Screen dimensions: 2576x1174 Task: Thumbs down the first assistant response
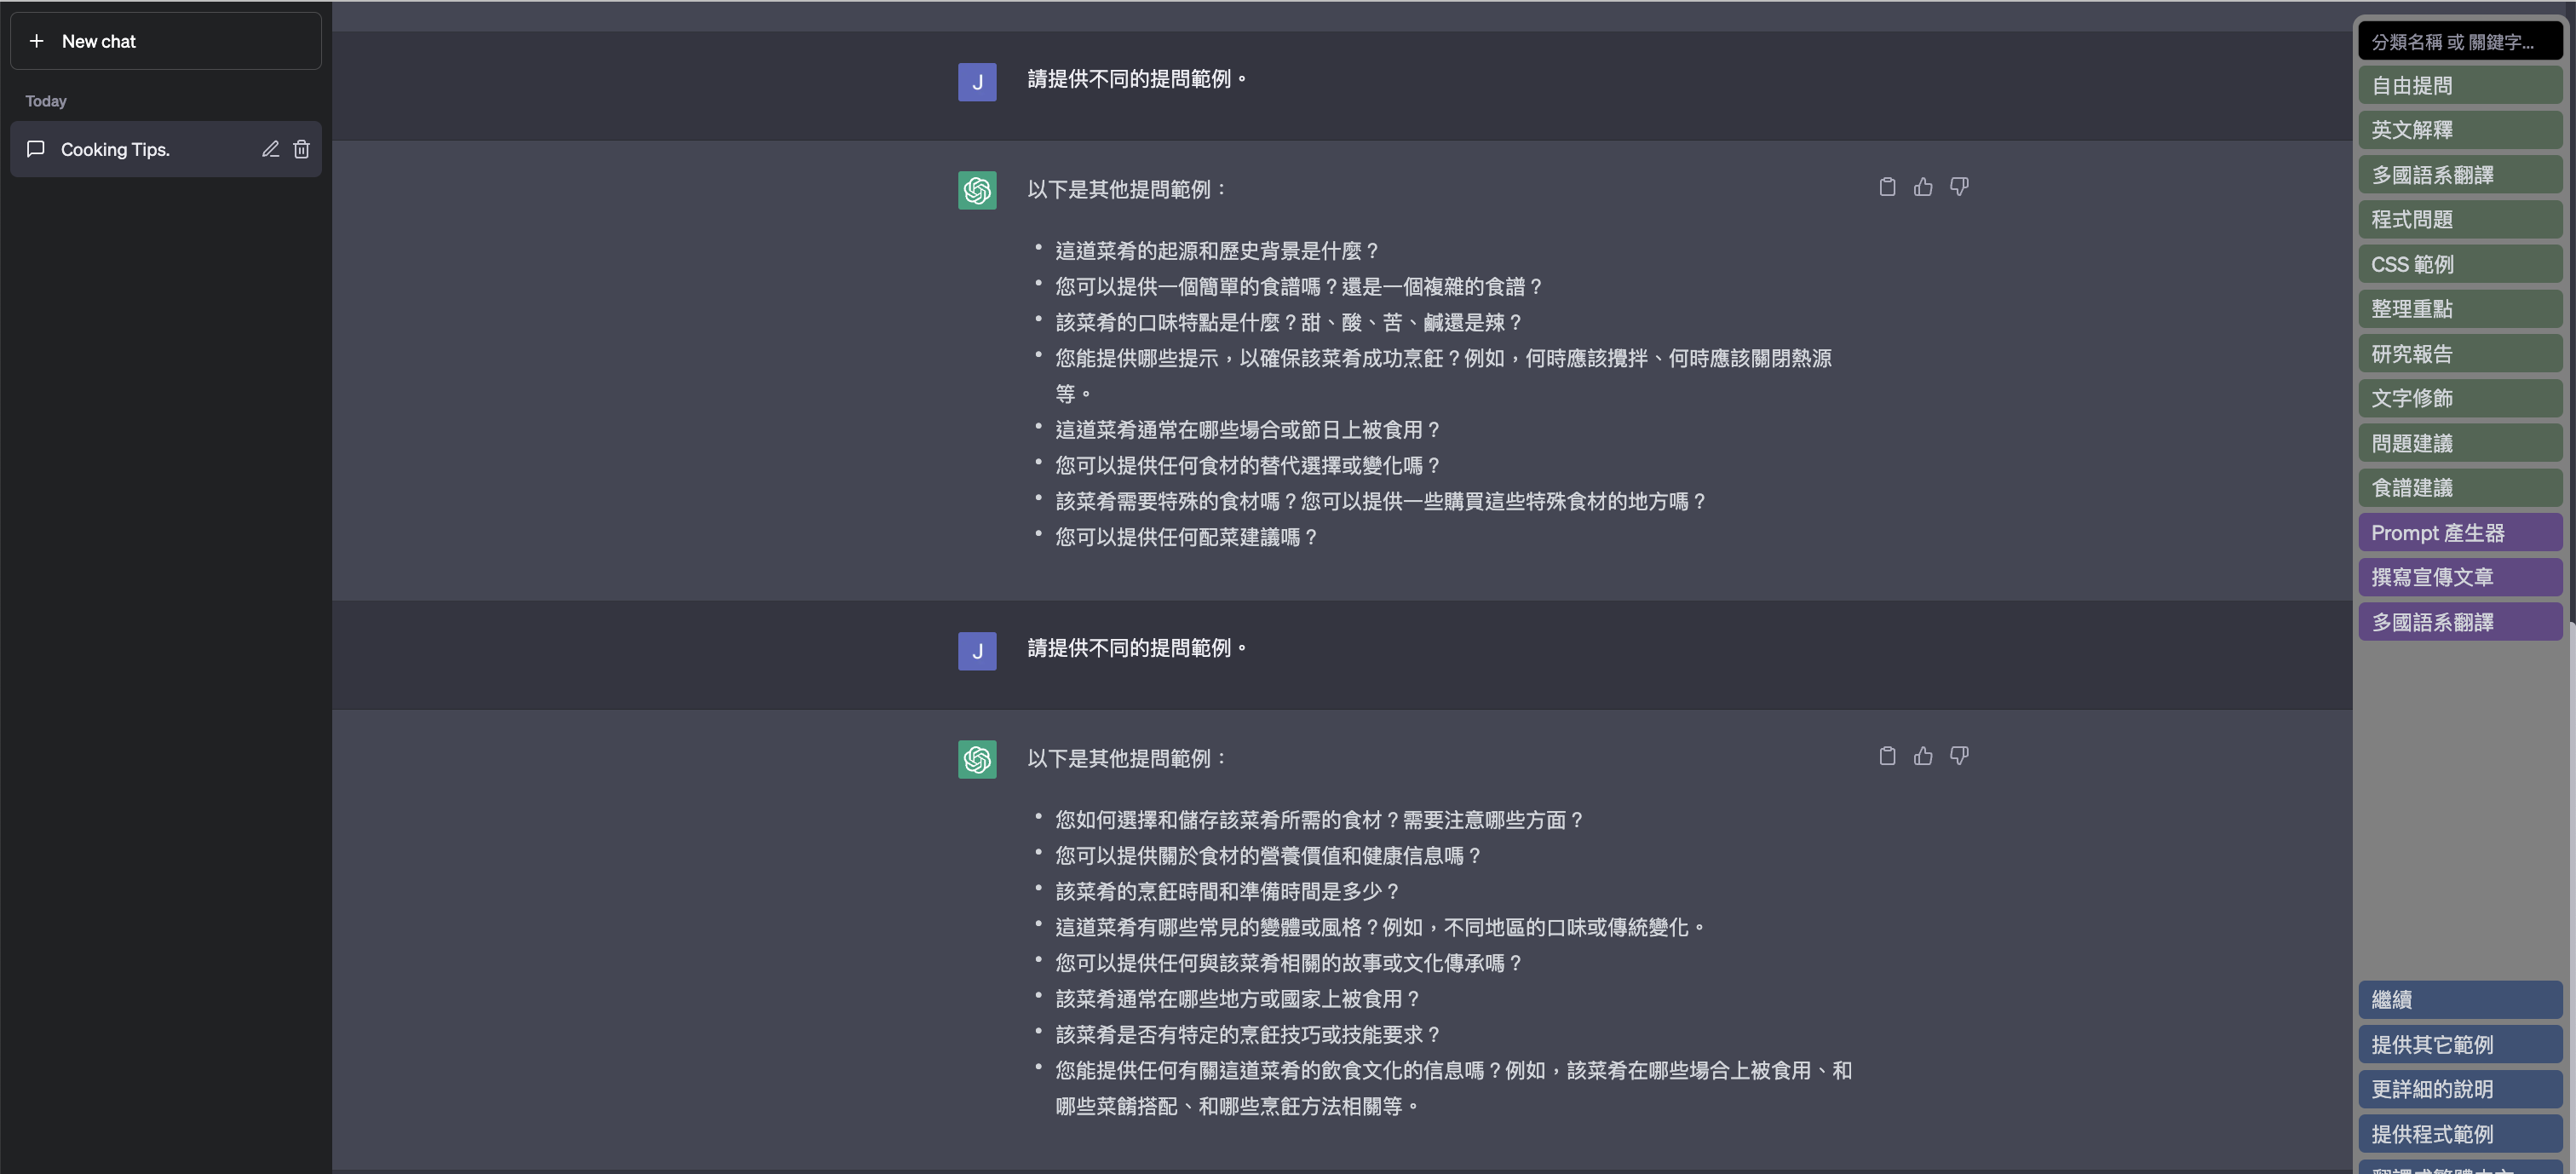(1959, 187)
